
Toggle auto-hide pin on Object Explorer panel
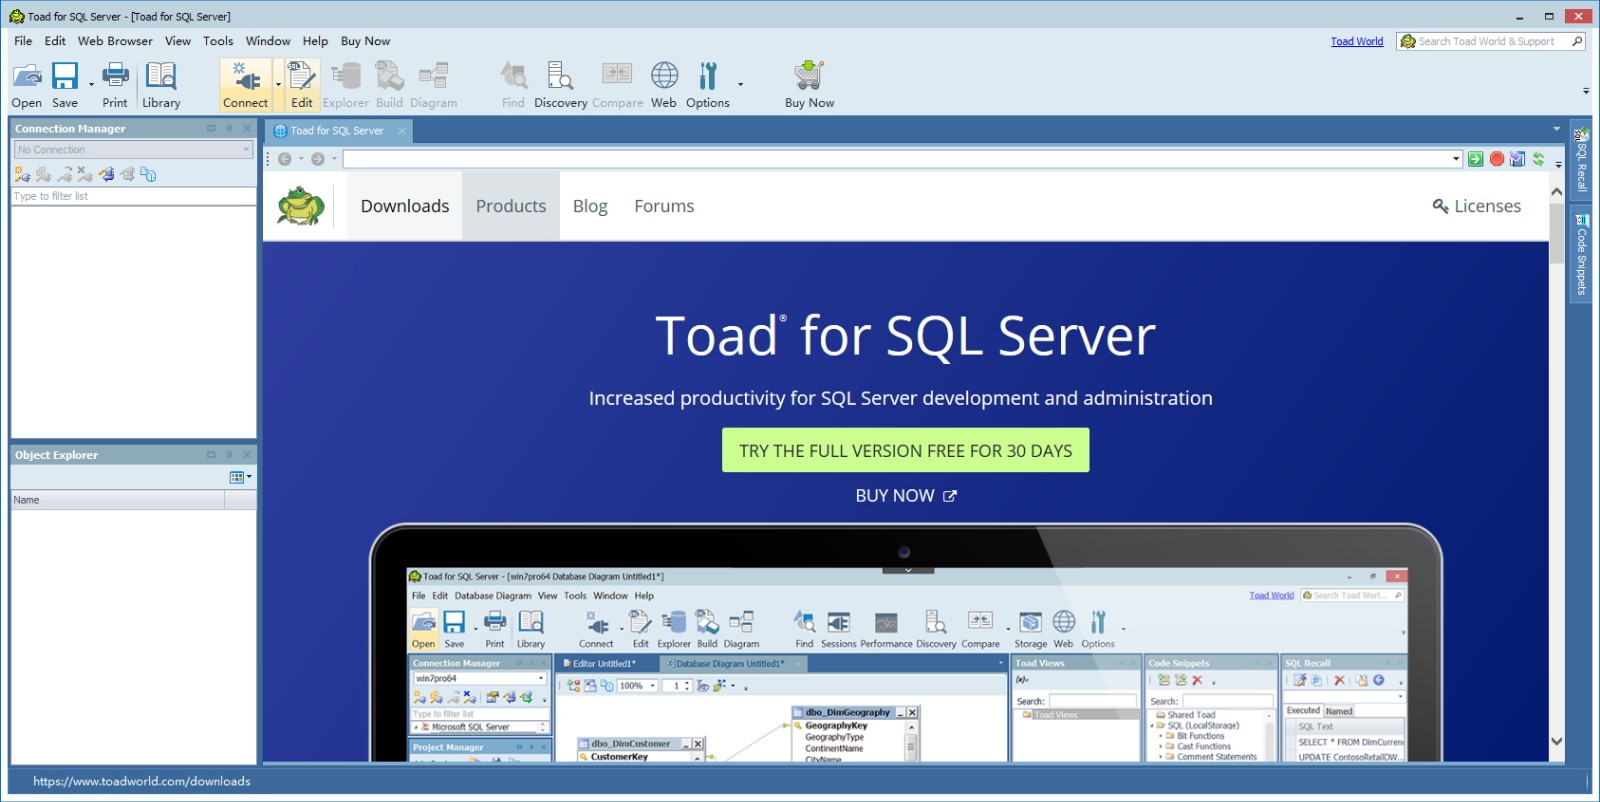tap(229, 455)
